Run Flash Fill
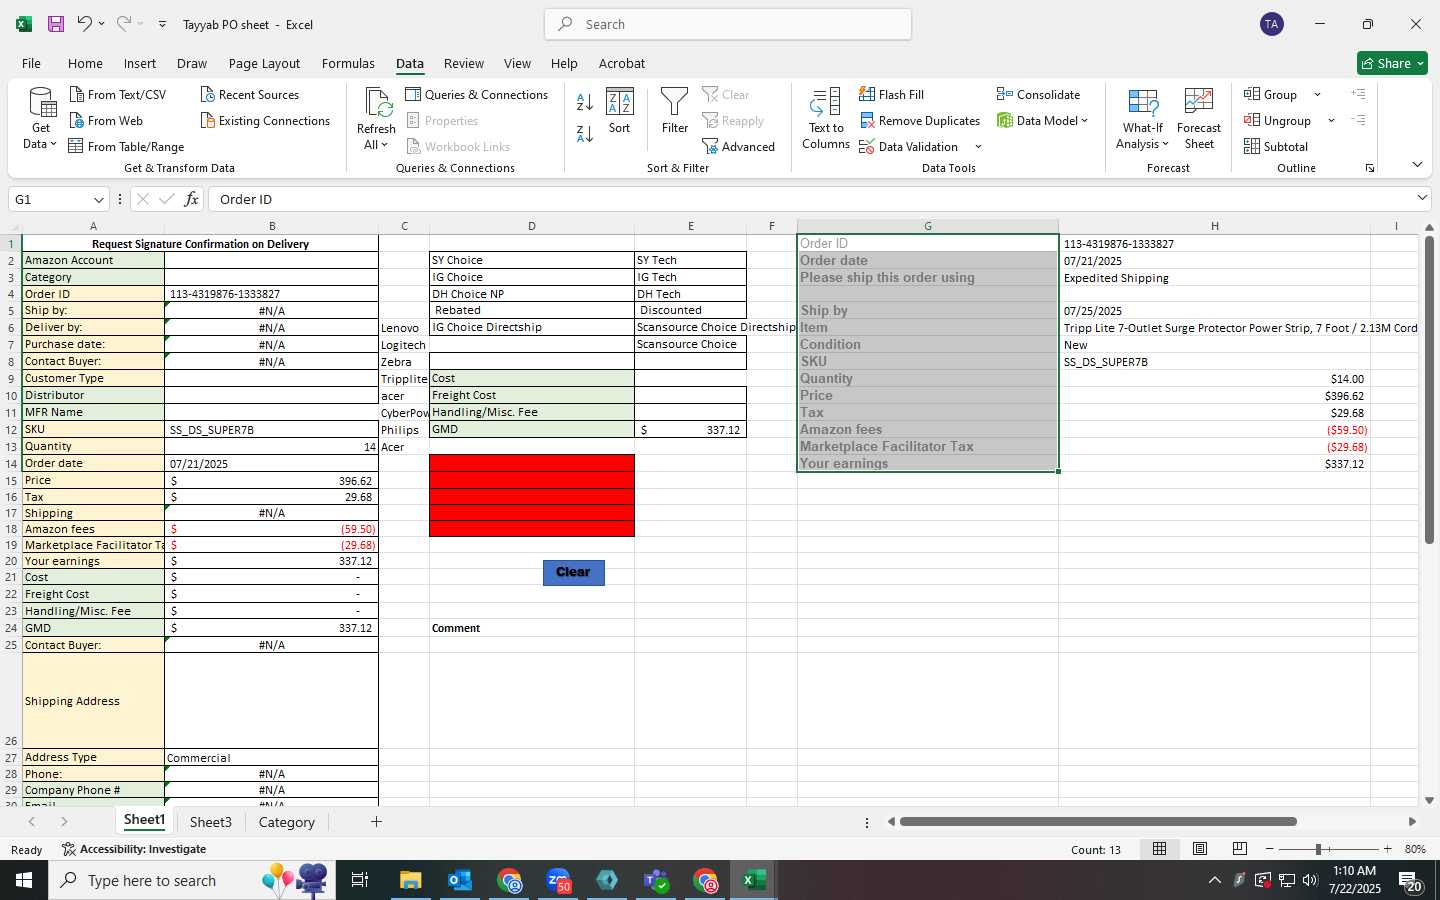The width and height of the screenshot is (1440, 900). coord(891,94)
